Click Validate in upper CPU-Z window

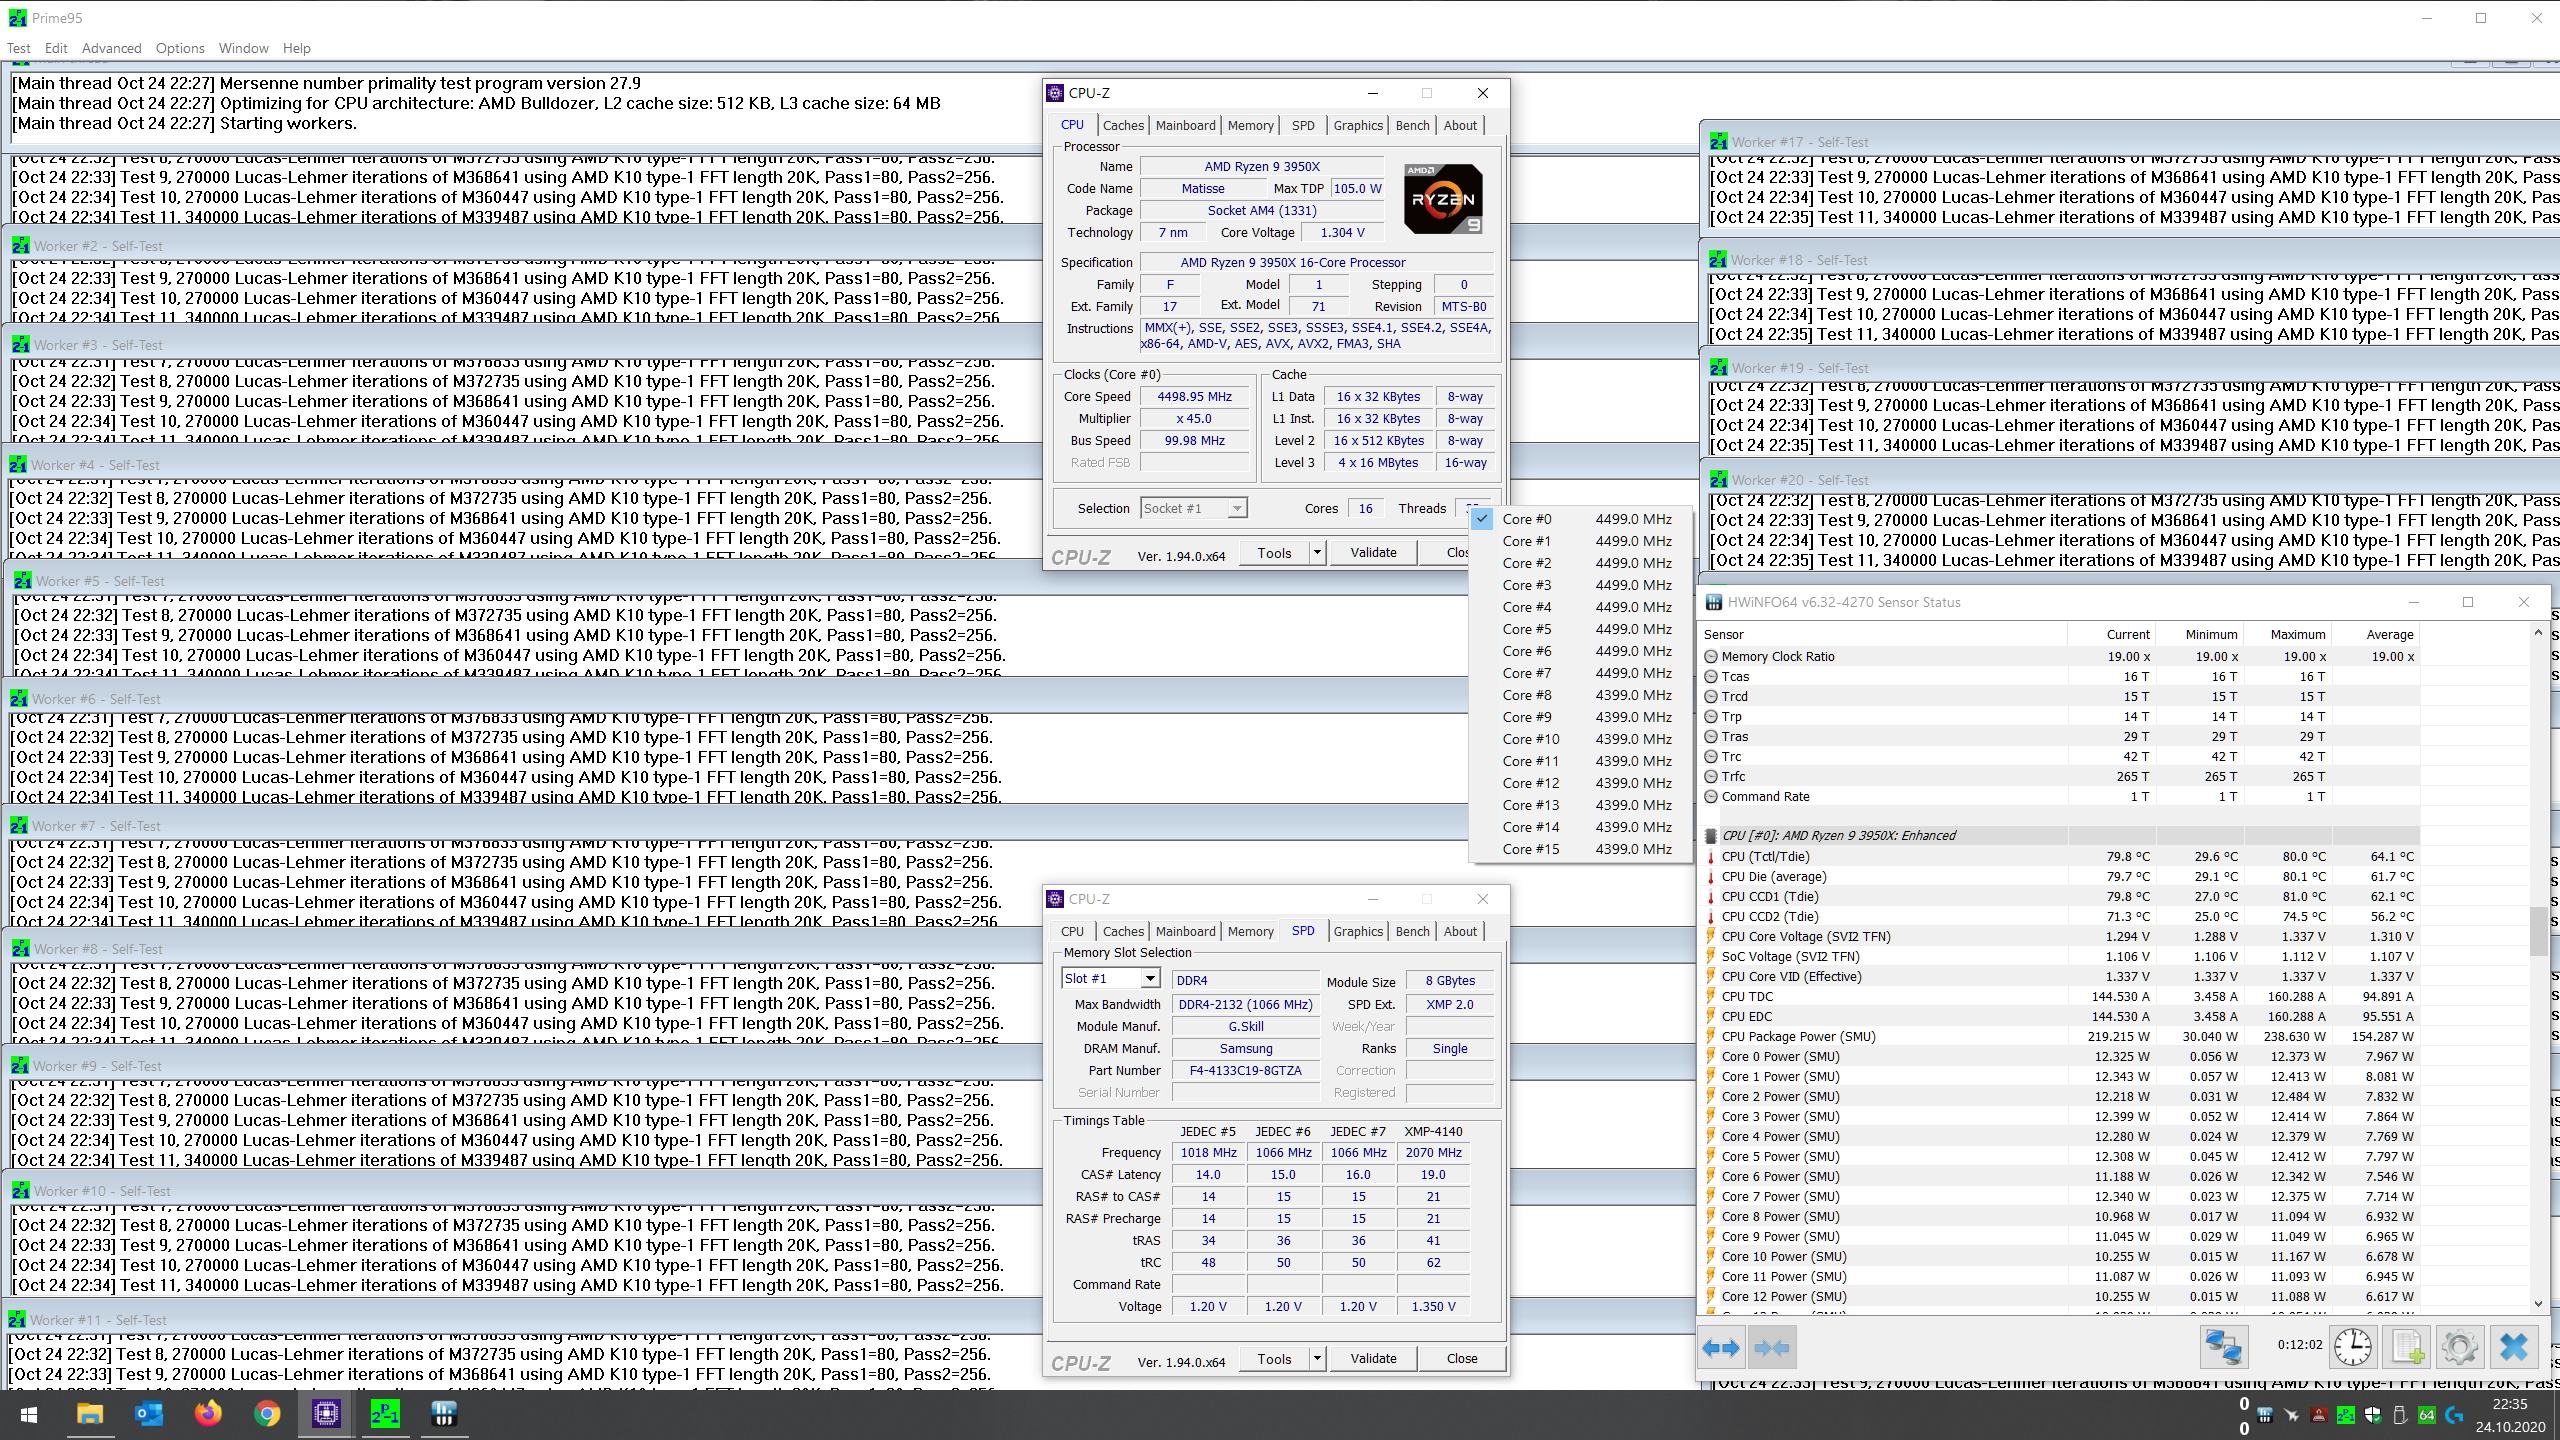(1373, 553)
